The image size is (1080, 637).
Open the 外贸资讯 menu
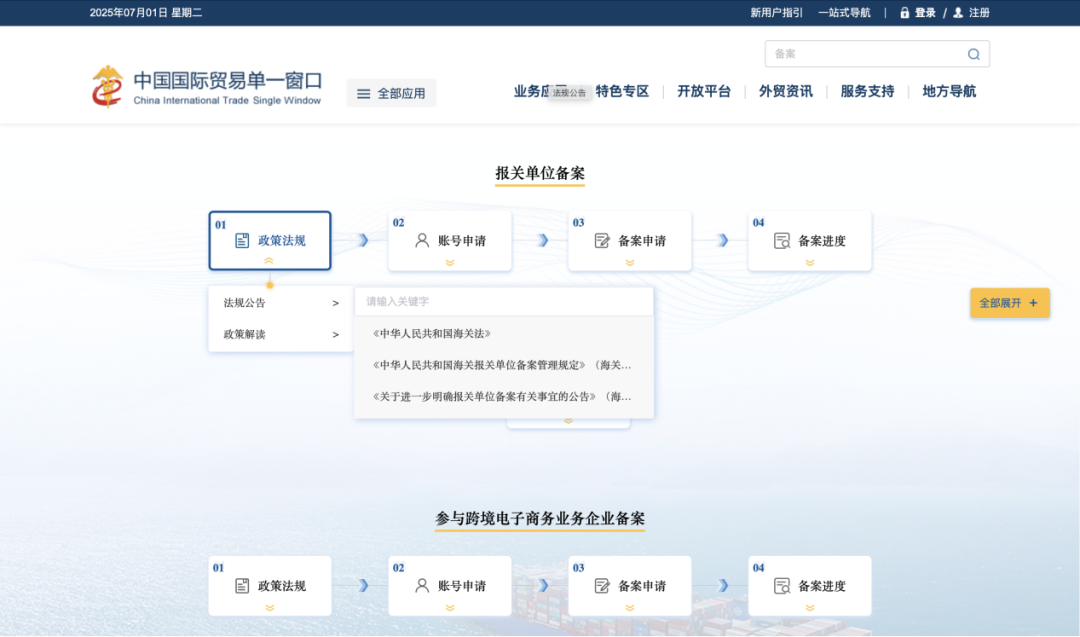[786, 91]
